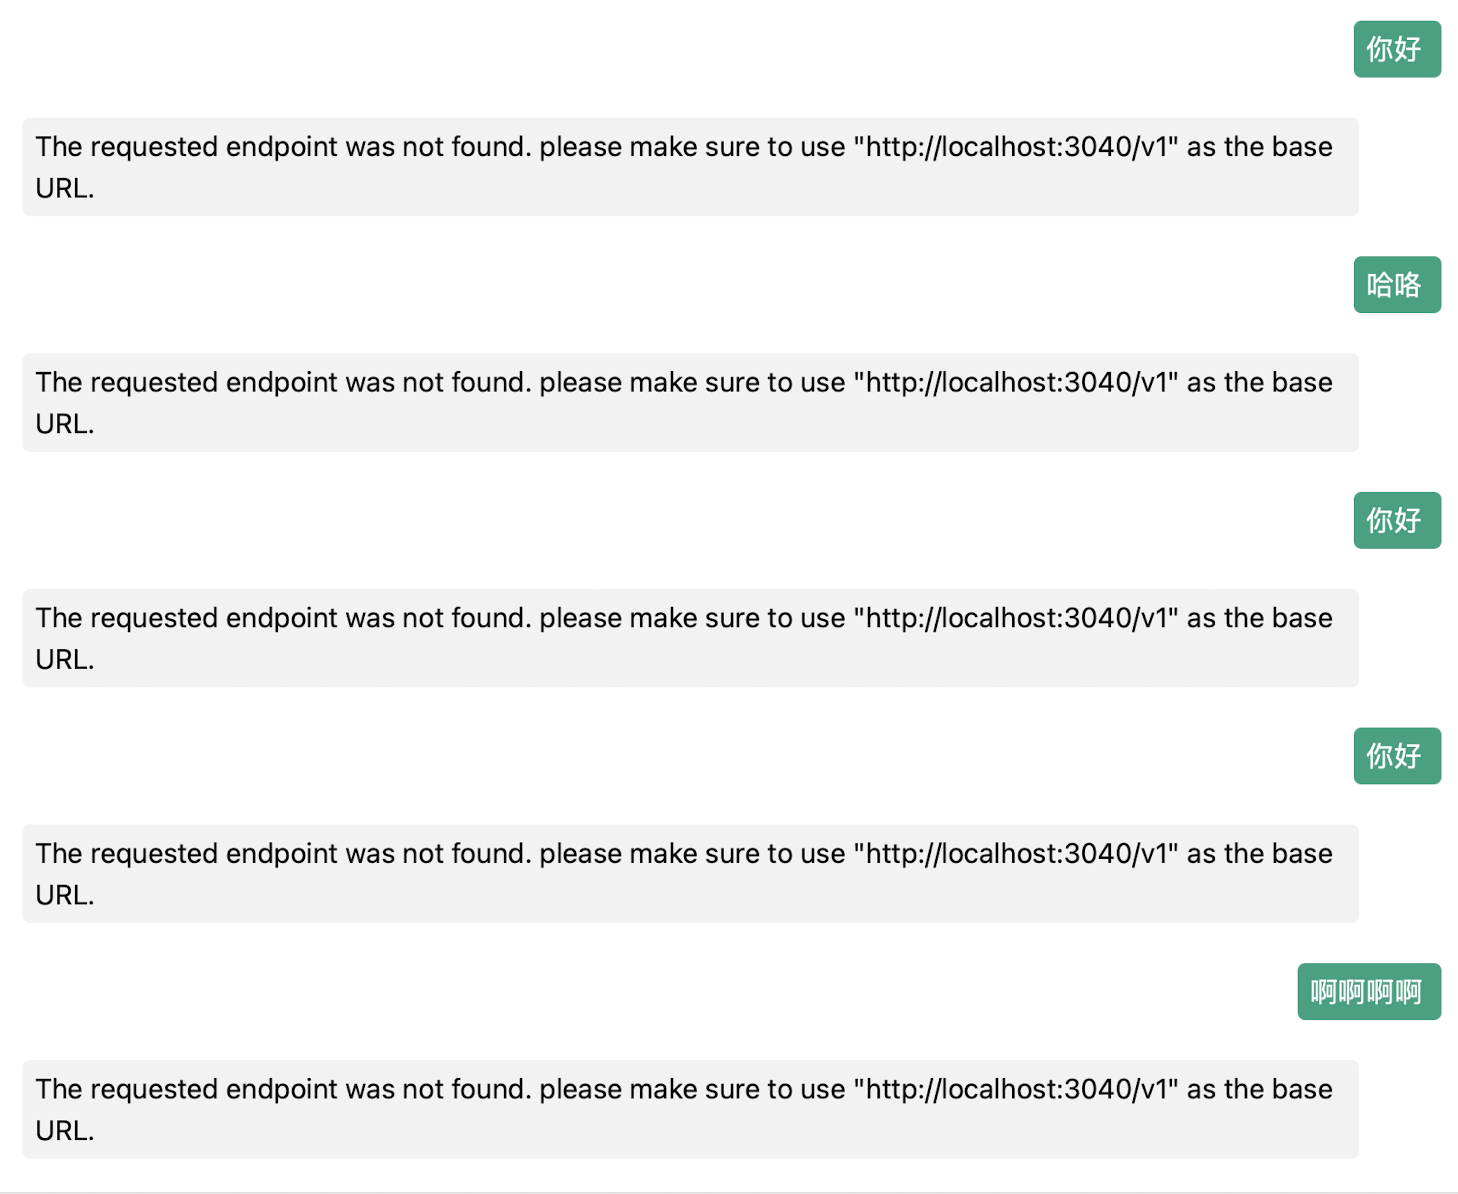Select the error reply below 哈咯
Viewport: 1458px width, 1194px height.
click(x=690, y=403)
